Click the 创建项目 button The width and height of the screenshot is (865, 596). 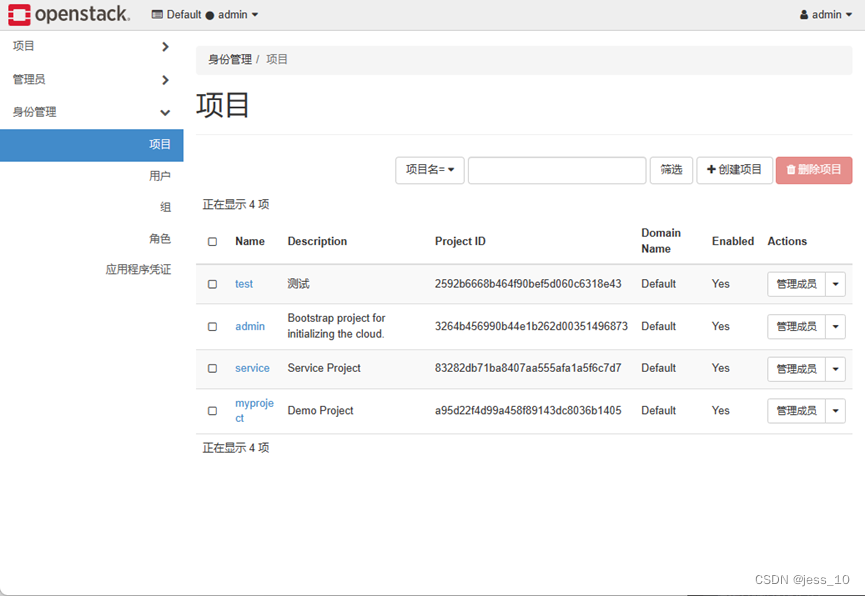click(x=734, y=170)
